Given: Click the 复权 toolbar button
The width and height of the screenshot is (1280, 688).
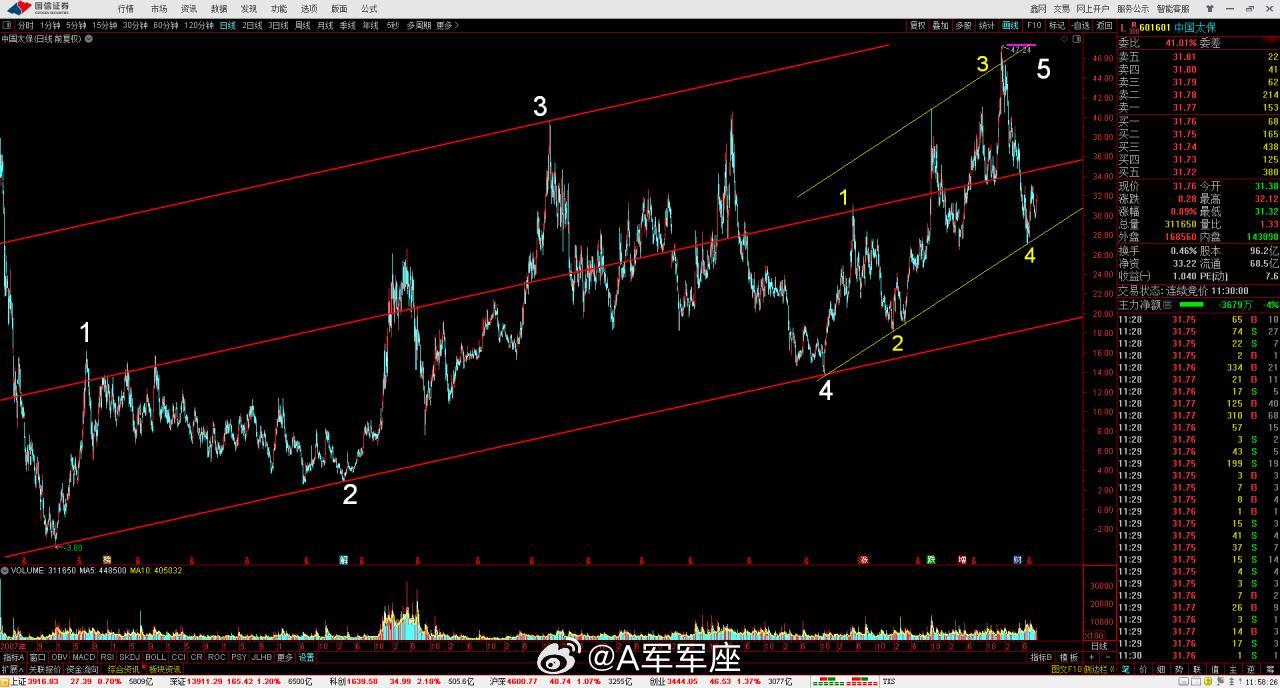Looking at the screenshot, I should [x=917, y=25].
